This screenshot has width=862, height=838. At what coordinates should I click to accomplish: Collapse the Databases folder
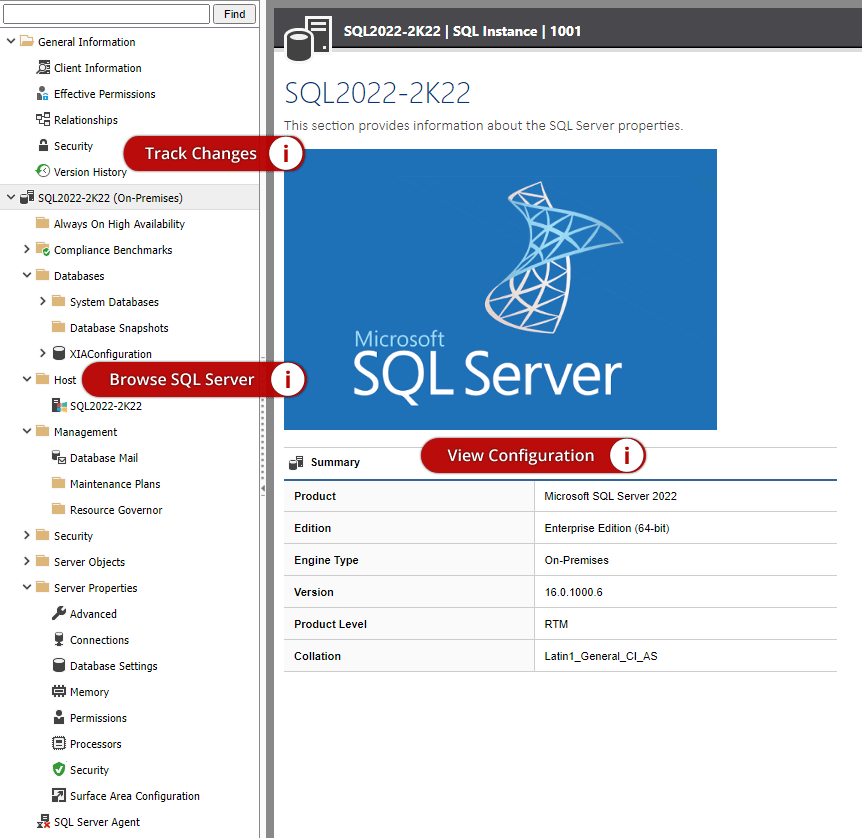[26, 274]
